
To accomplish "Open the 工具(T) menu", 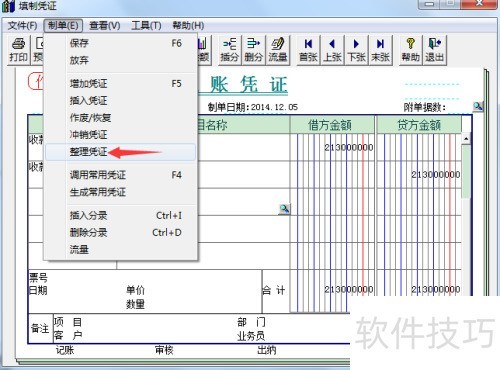I will pos(146,25).
